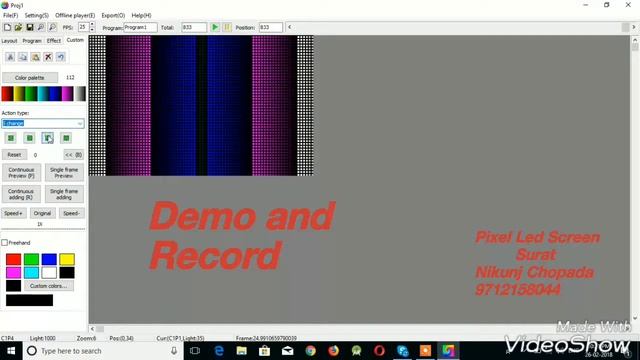The height and width of the screenshot is (360, 640).
Task: Click the paste icon in Custom tab
Action: (36, 57)
